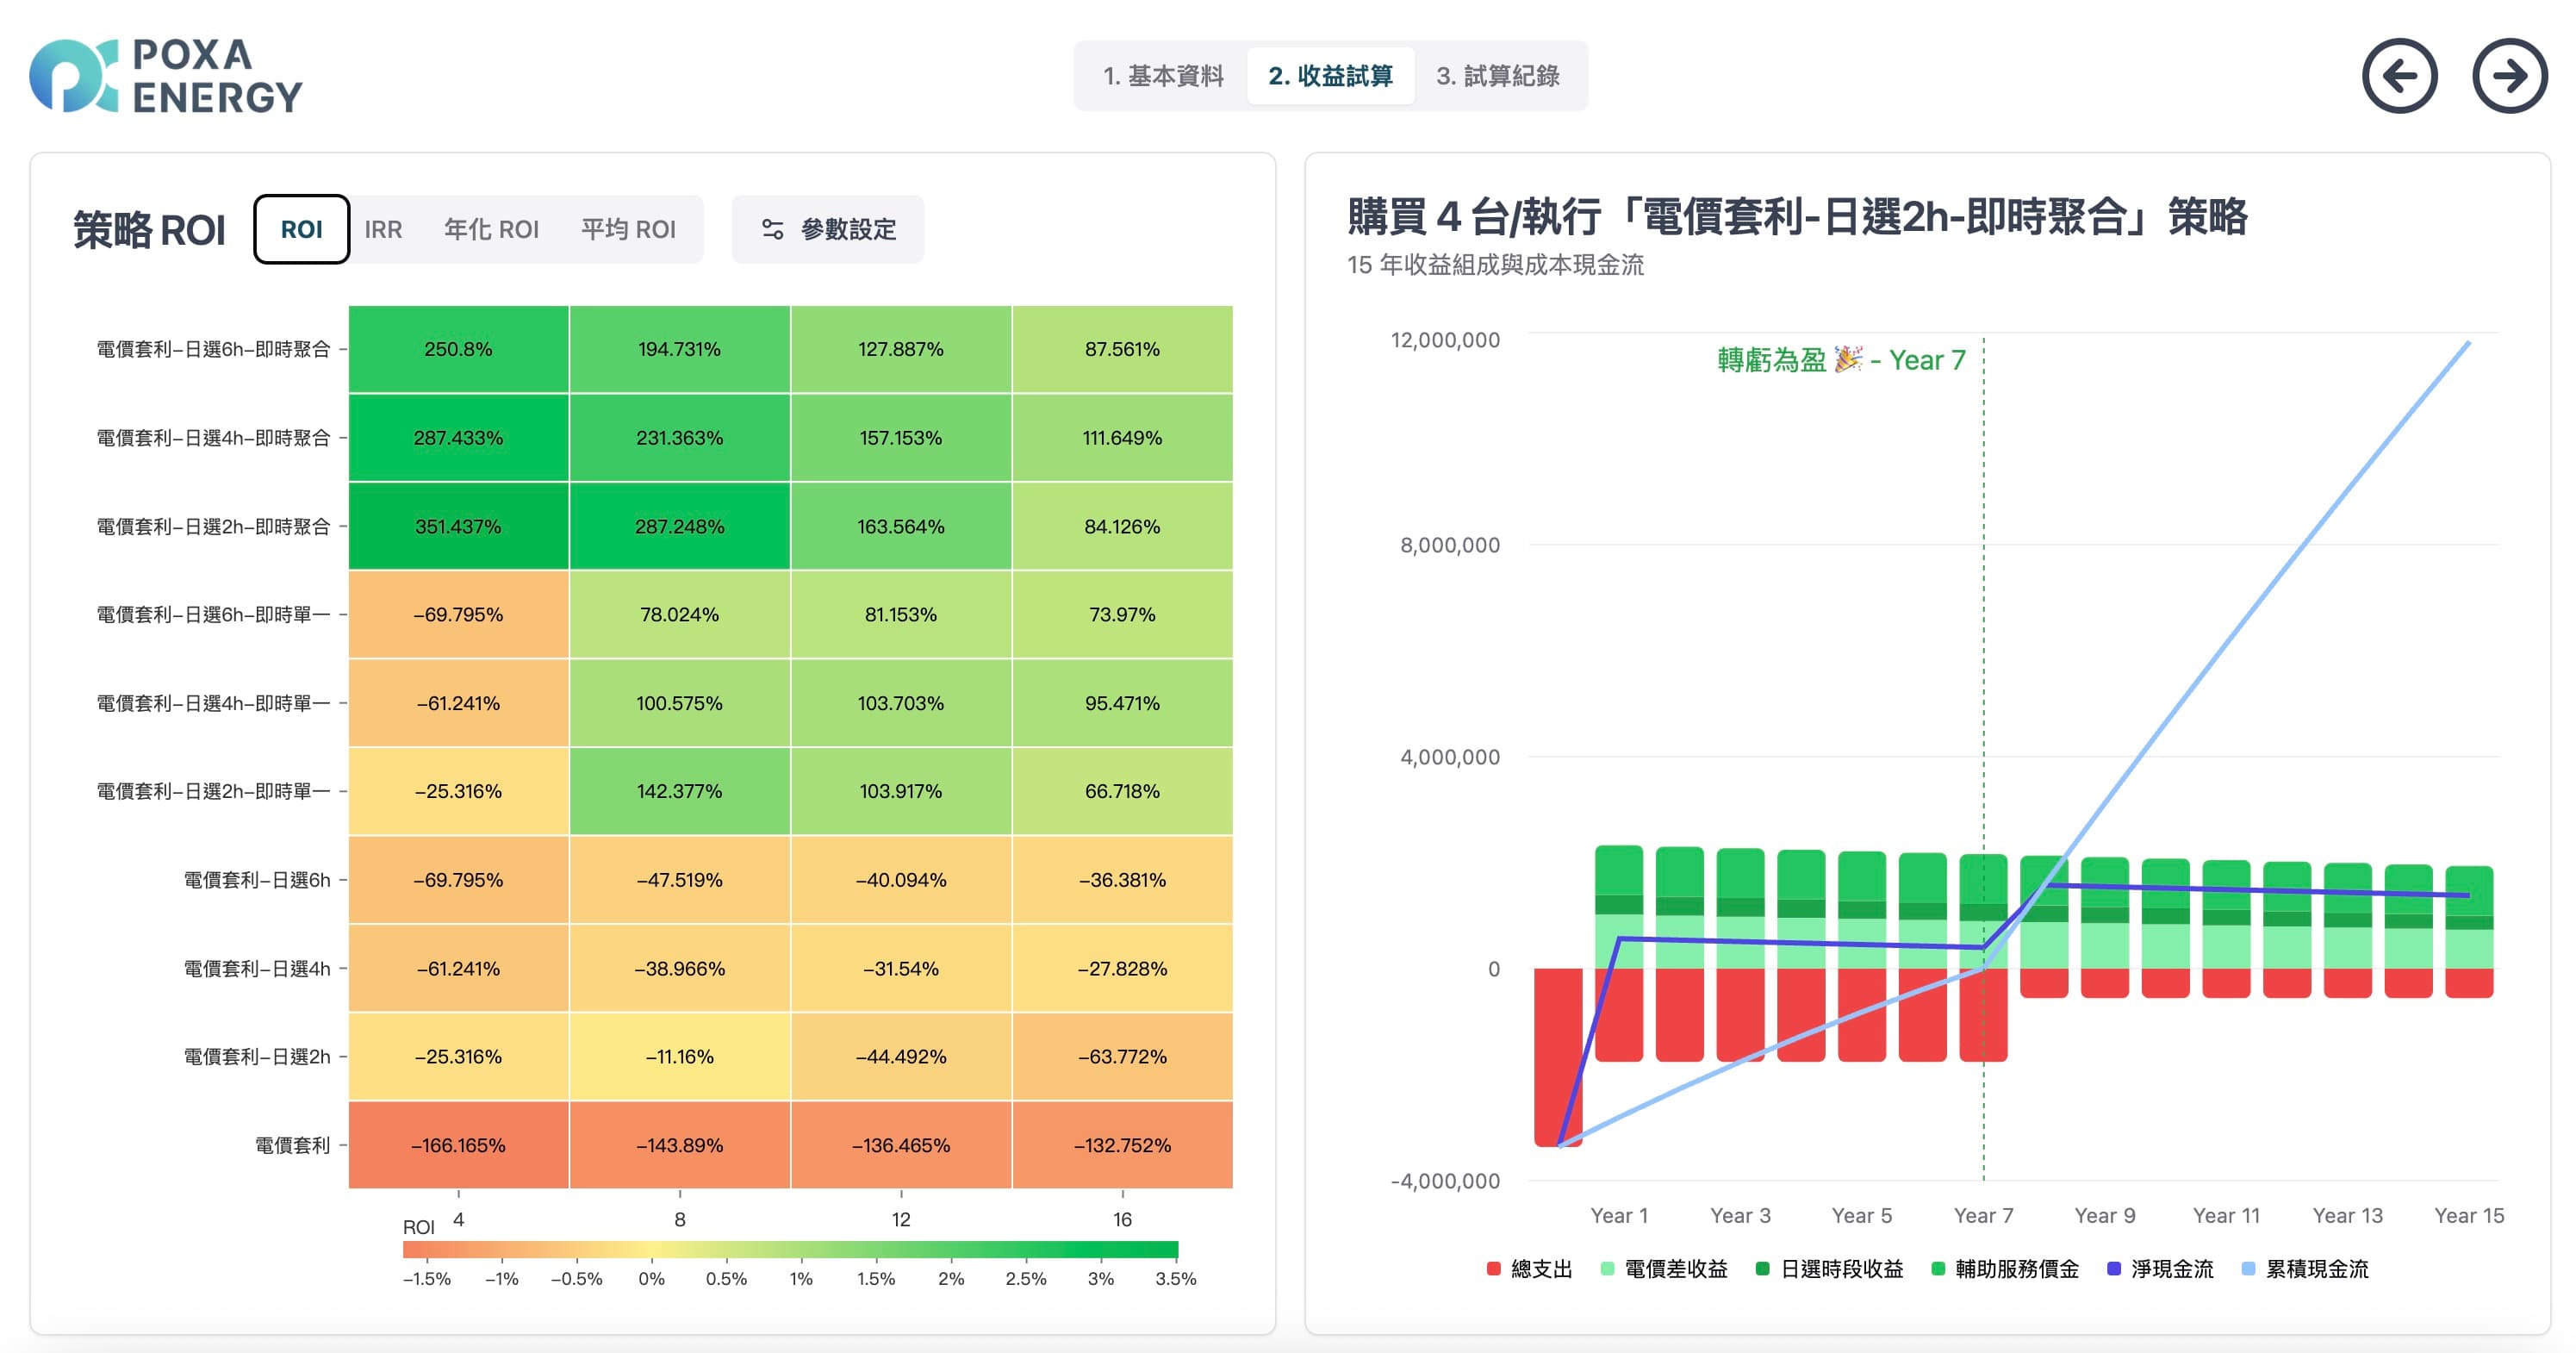Toggle the 總支出 legend entry
This screenshot has width=2576, height=1353.
[1530, 1268]
